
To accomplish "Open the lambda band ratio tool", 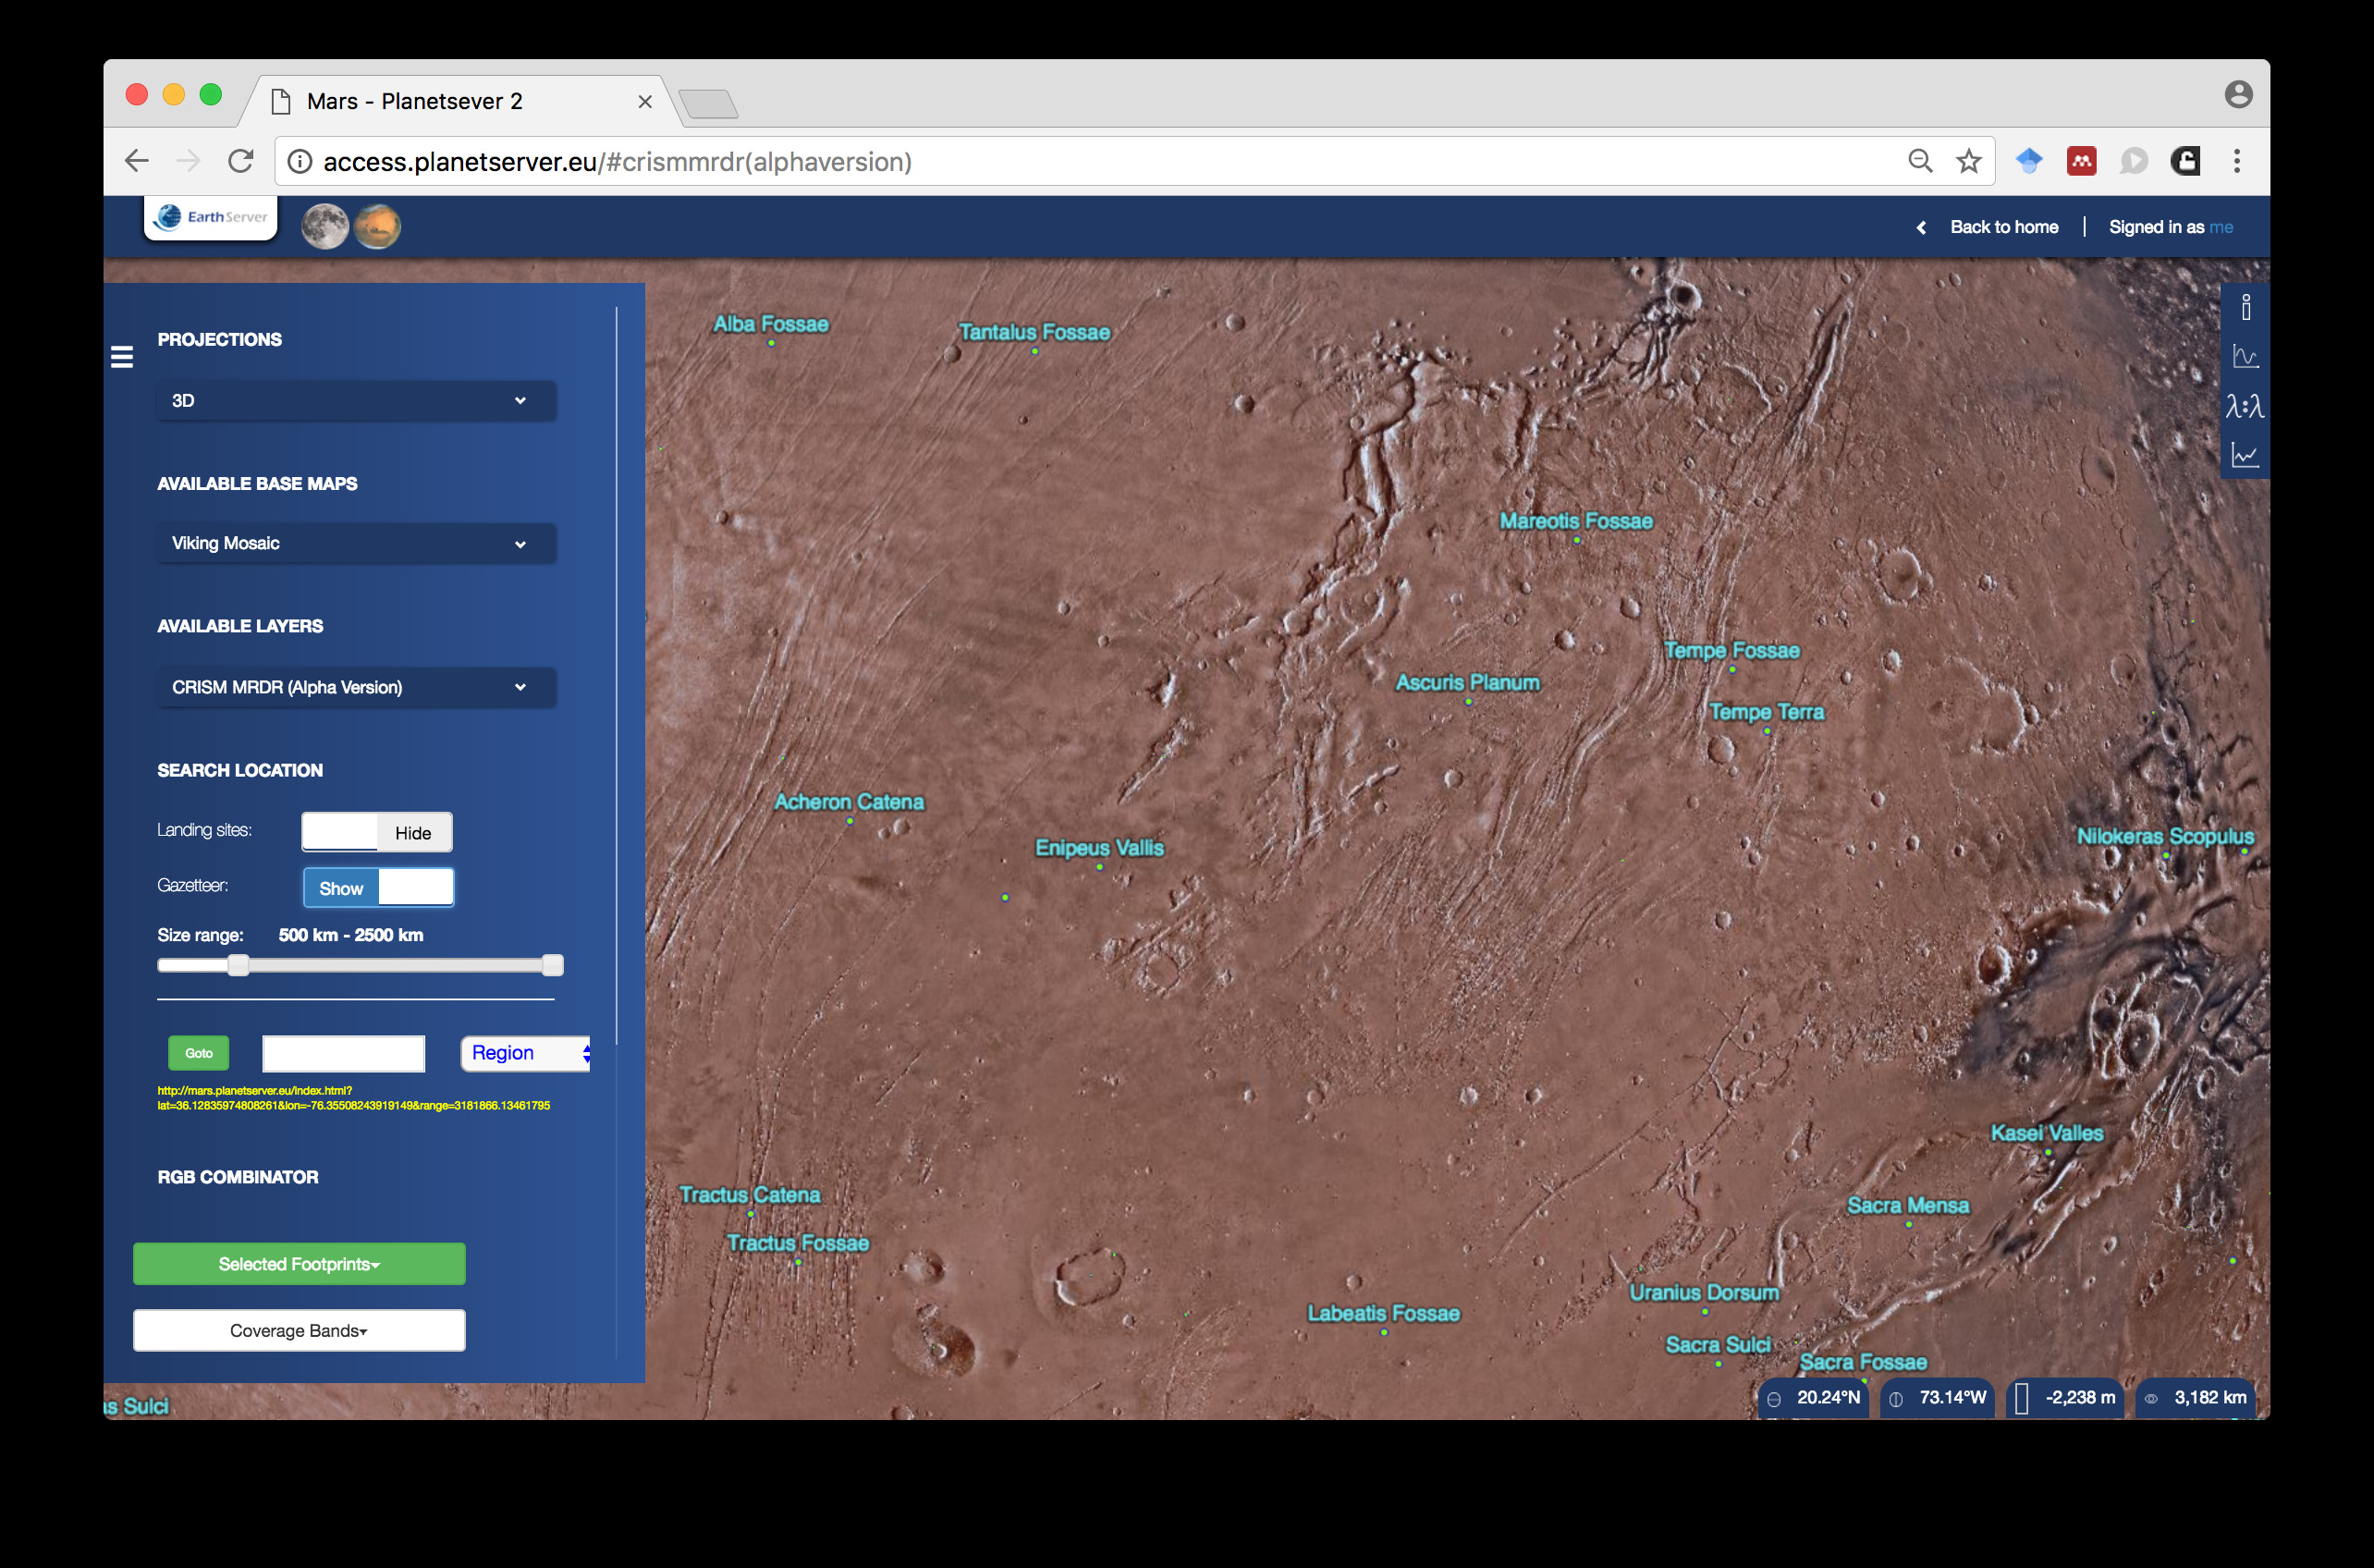I will point(2245,406).
